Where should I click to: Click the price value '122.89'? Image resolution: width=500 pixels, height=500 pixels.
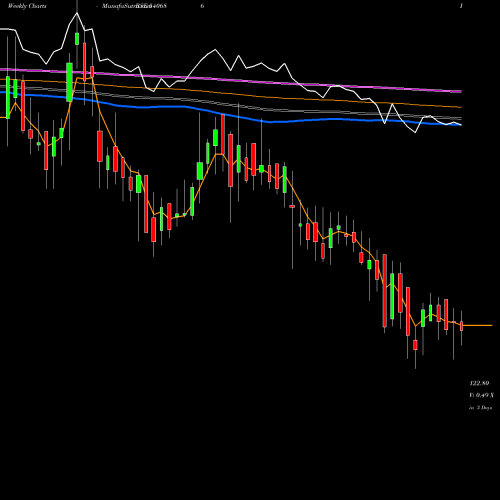pyautogui.click(x=479, y=383)
